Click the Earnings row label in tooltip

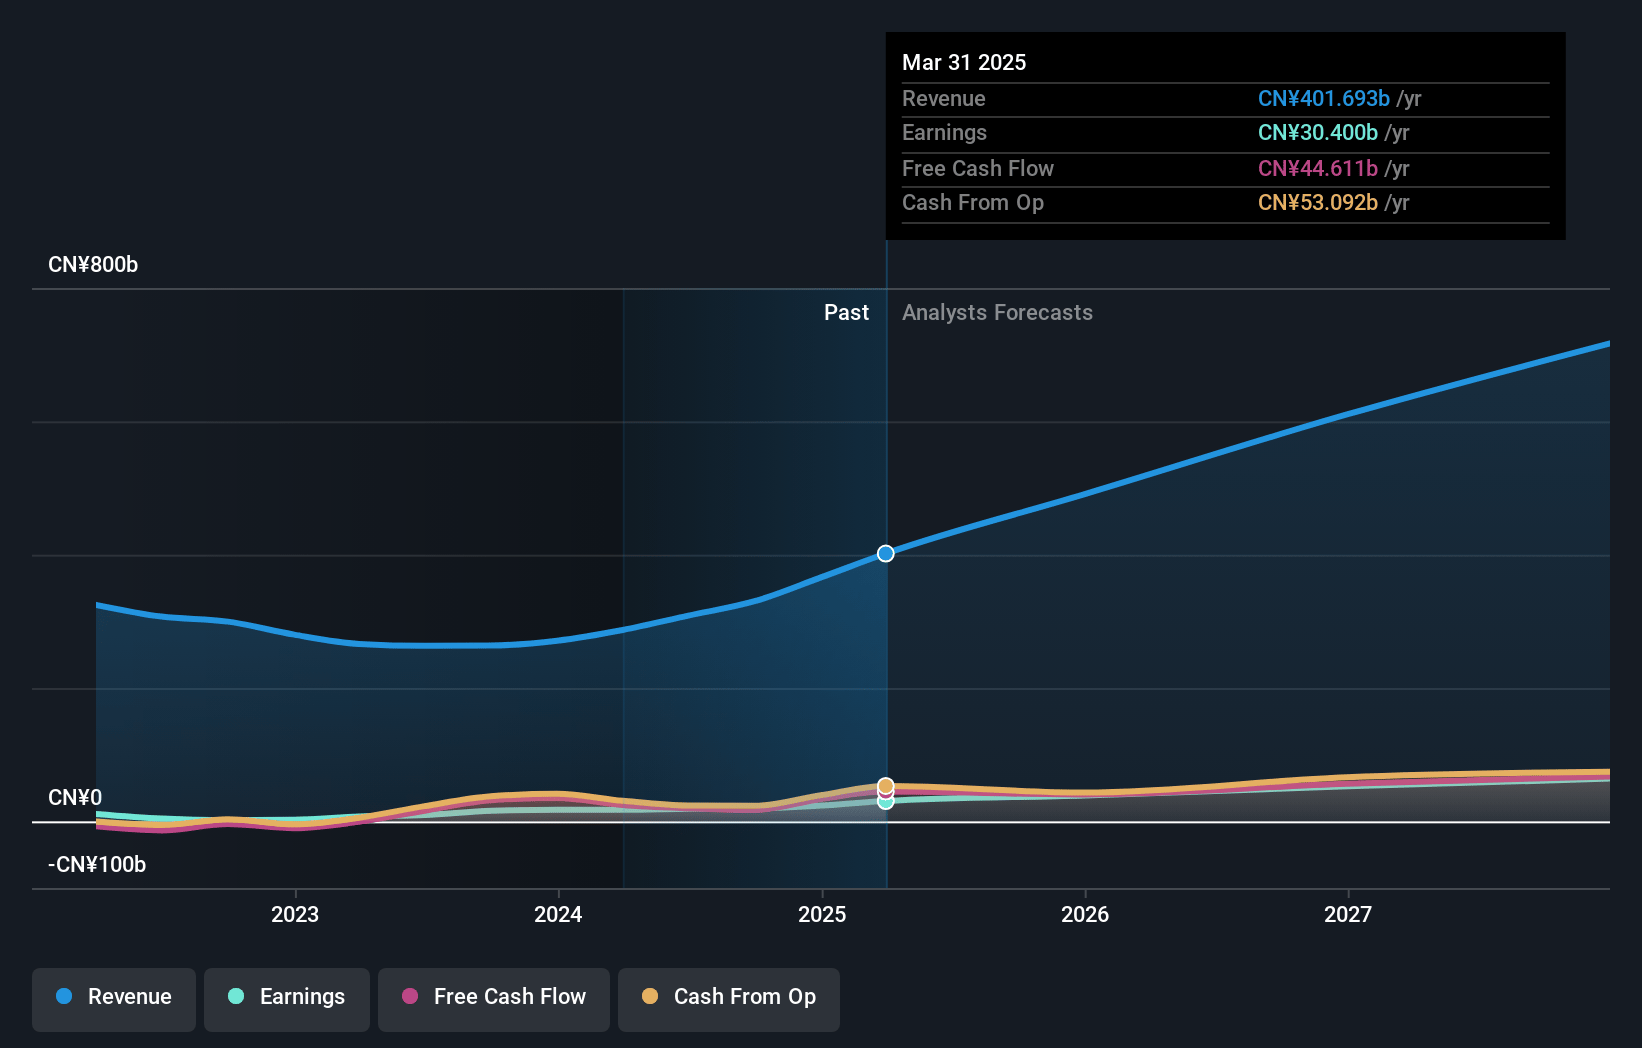click(x=944, y=133)
